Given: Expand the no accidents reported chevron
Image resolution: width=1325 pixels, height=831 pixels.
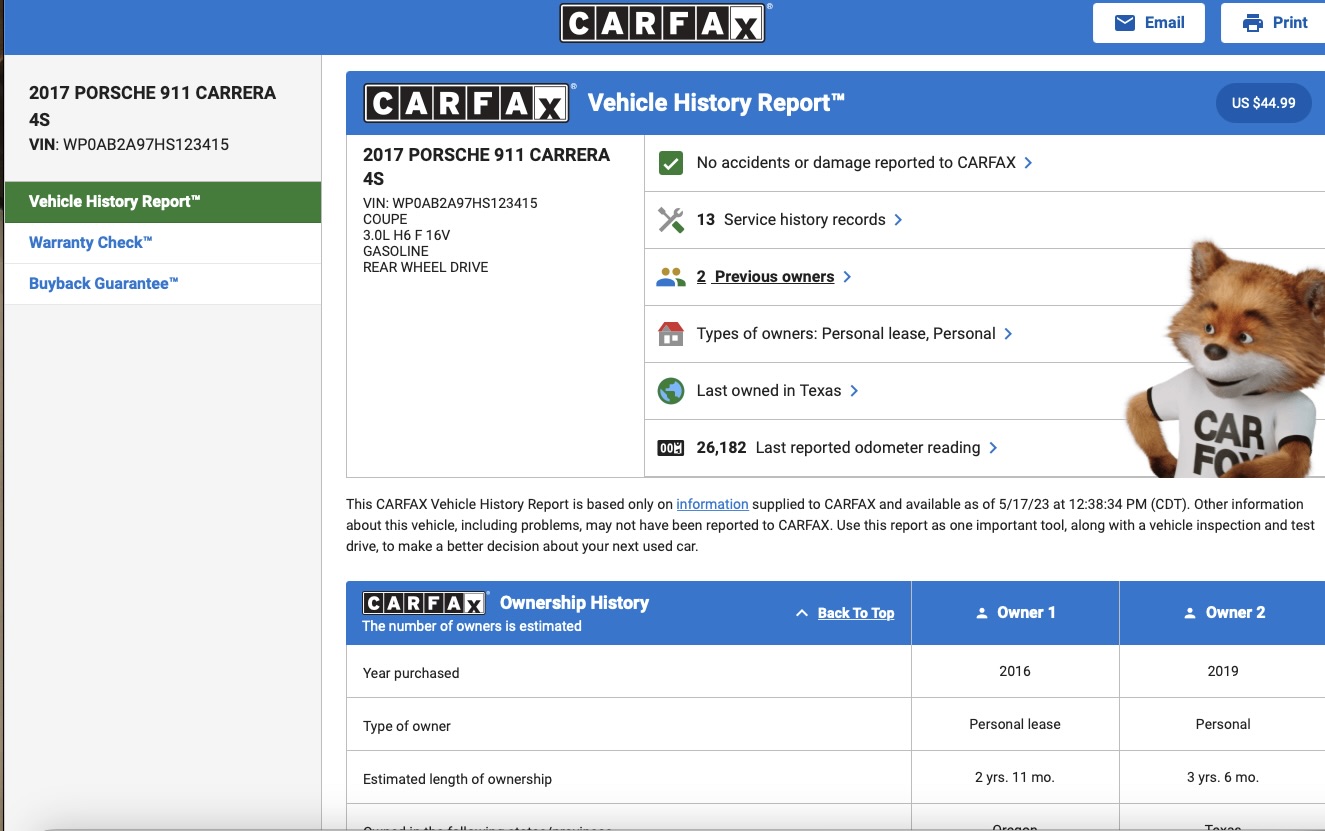Looking at the screenshot, I should pos(1029,162).
